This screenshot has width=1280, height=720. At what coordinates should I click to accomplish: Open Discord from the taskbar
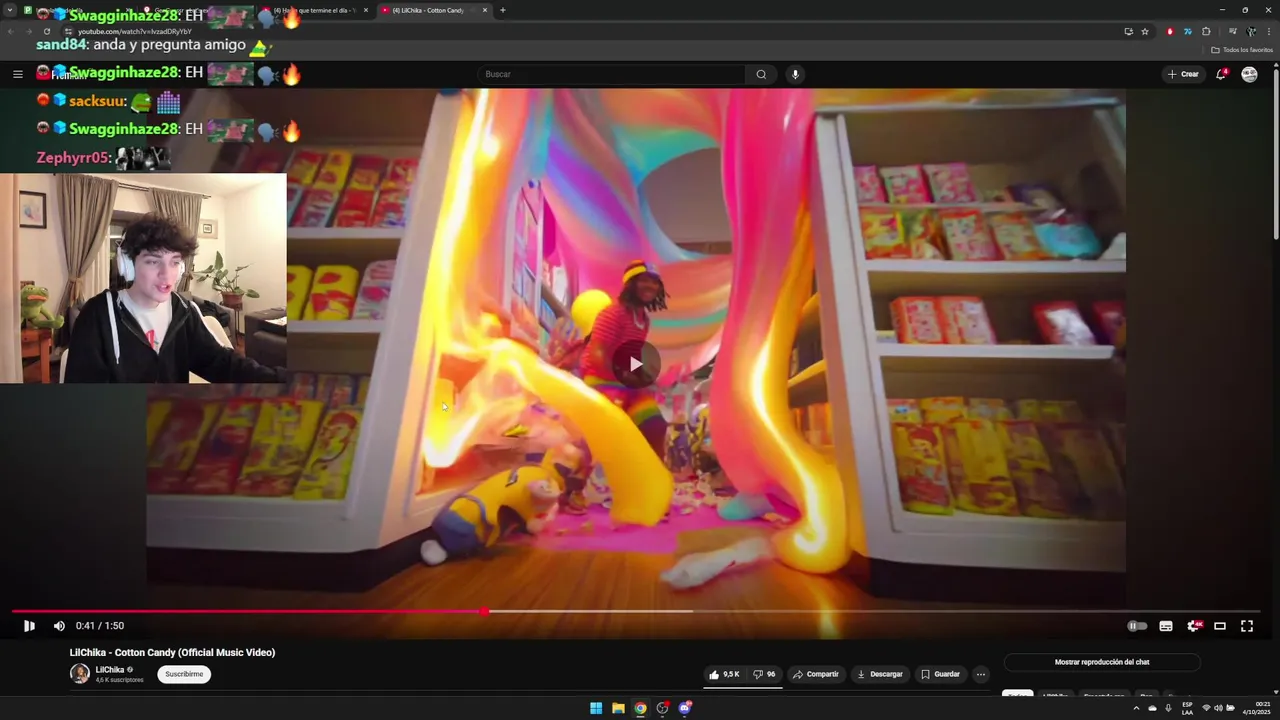pos(685,708)
